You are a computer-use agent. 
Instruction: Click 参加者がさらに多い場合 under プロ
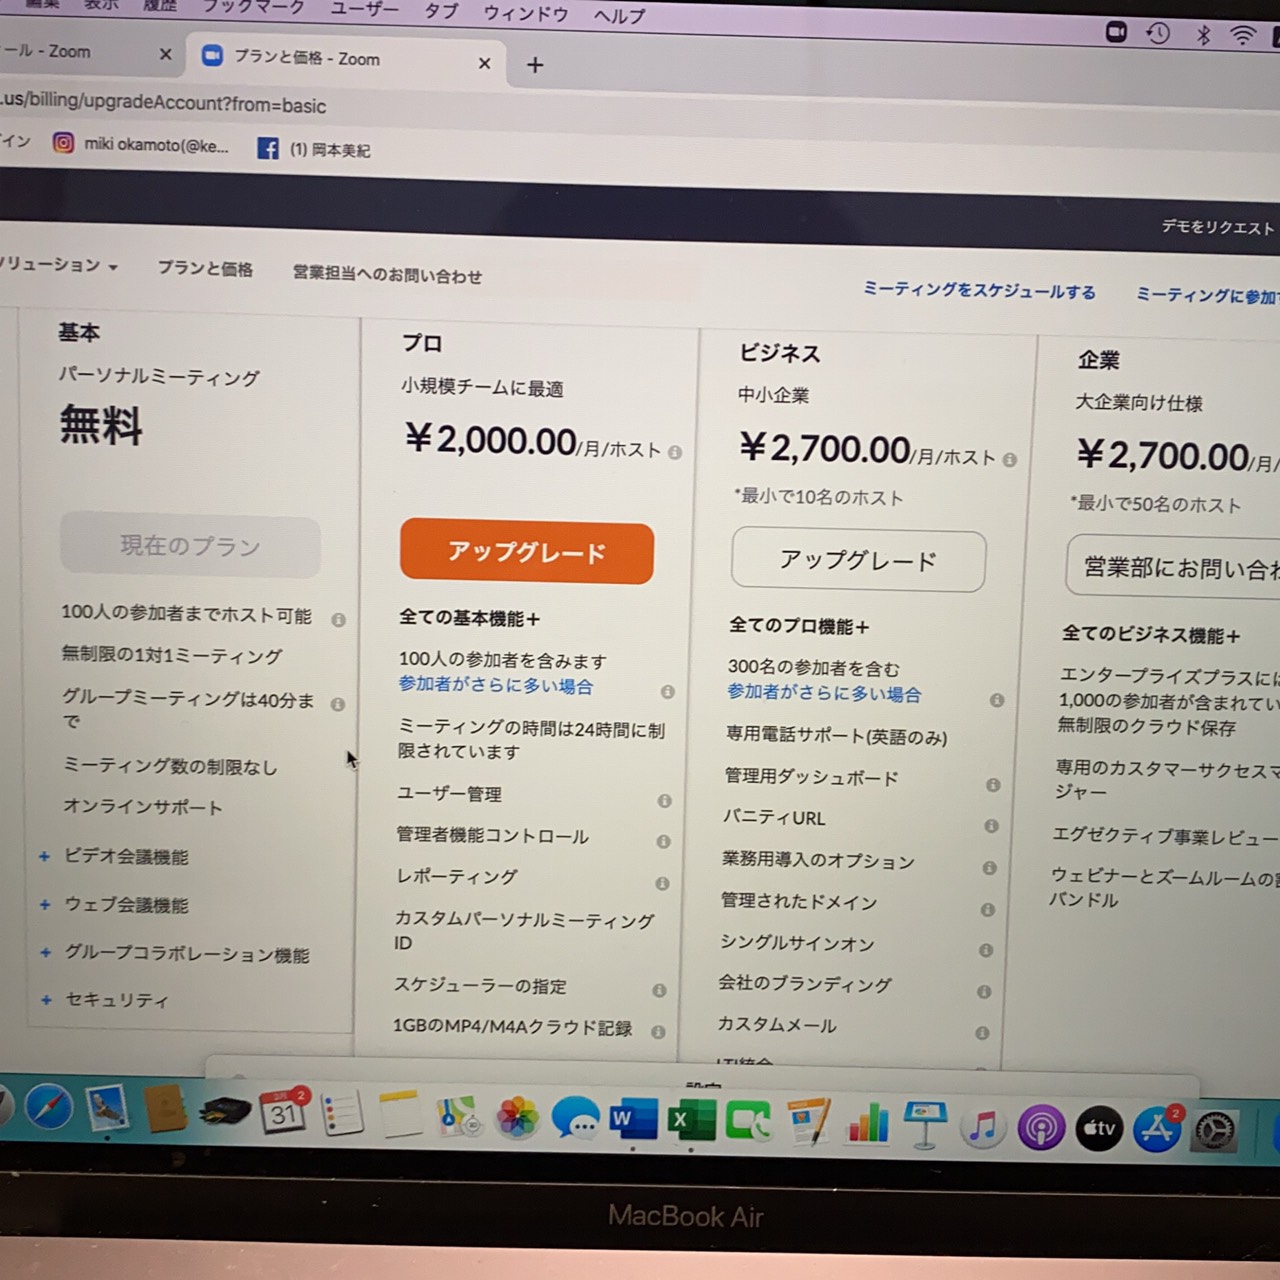click(496, 686)
